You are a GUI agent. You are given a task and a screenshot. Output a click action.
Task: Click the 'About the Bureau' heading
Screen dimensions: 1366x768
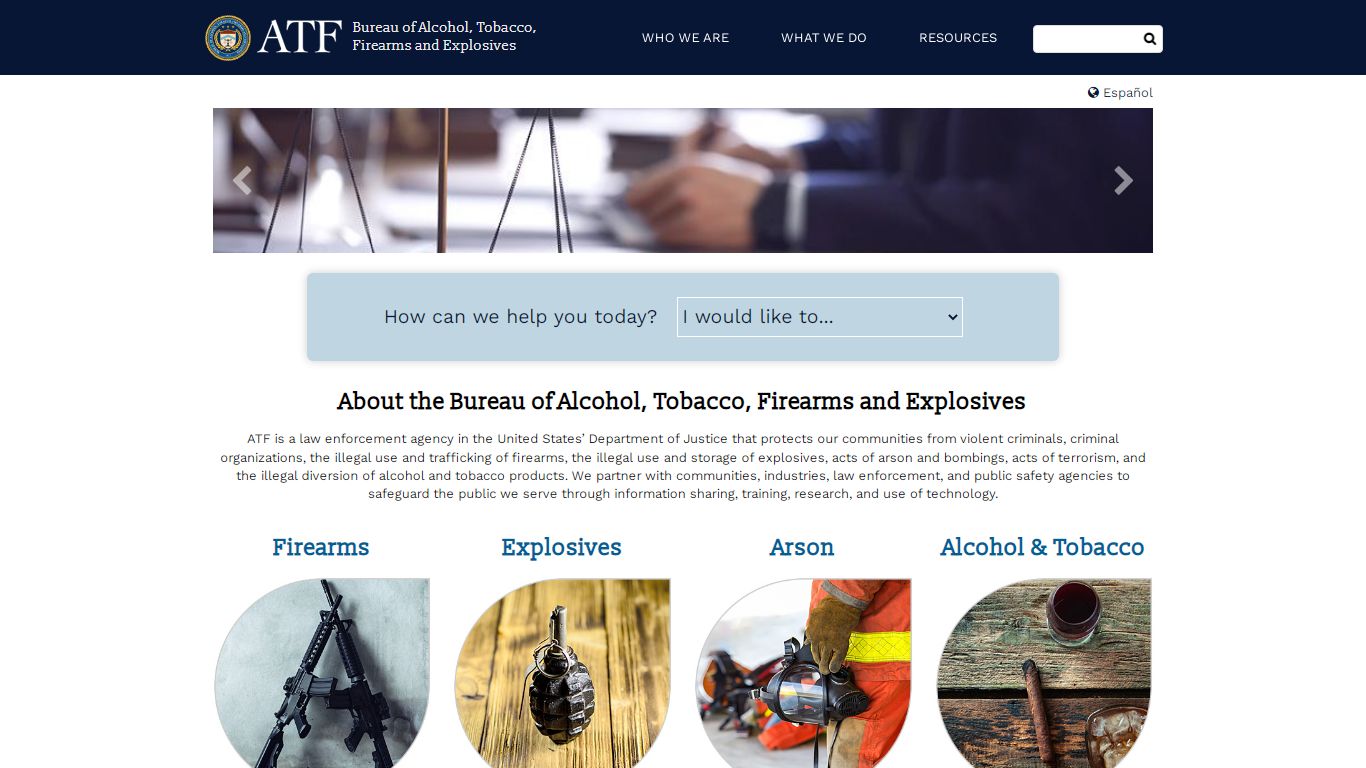point(681,401)
